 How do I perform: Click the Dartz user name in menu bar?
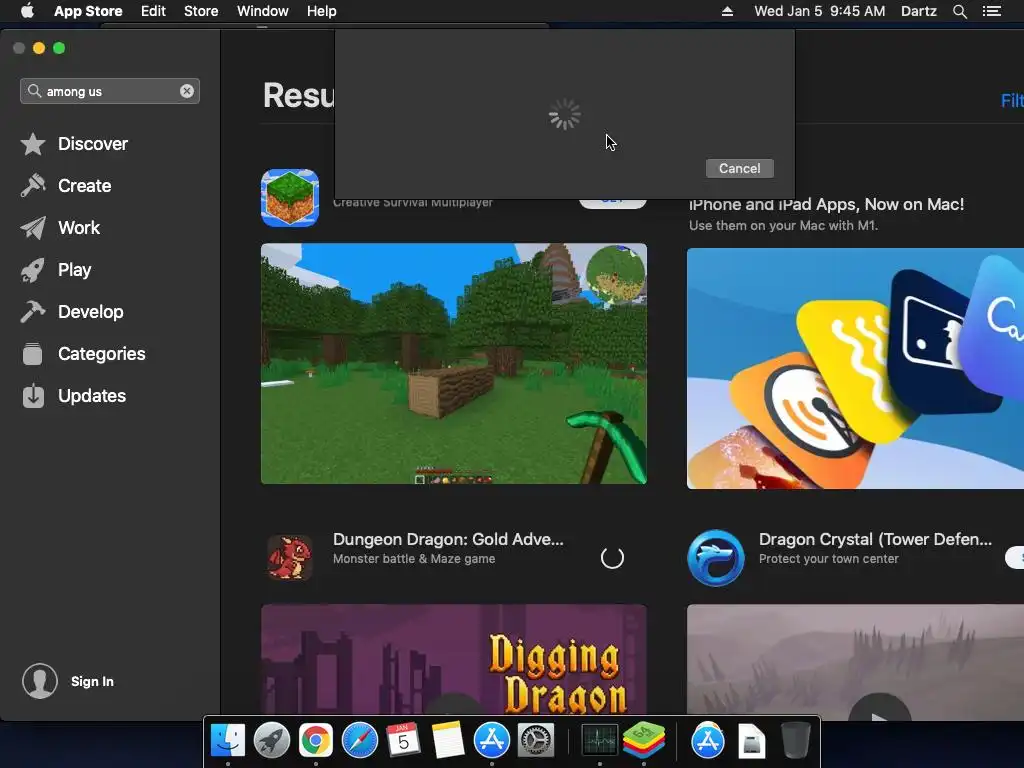(x=918, y=11)
